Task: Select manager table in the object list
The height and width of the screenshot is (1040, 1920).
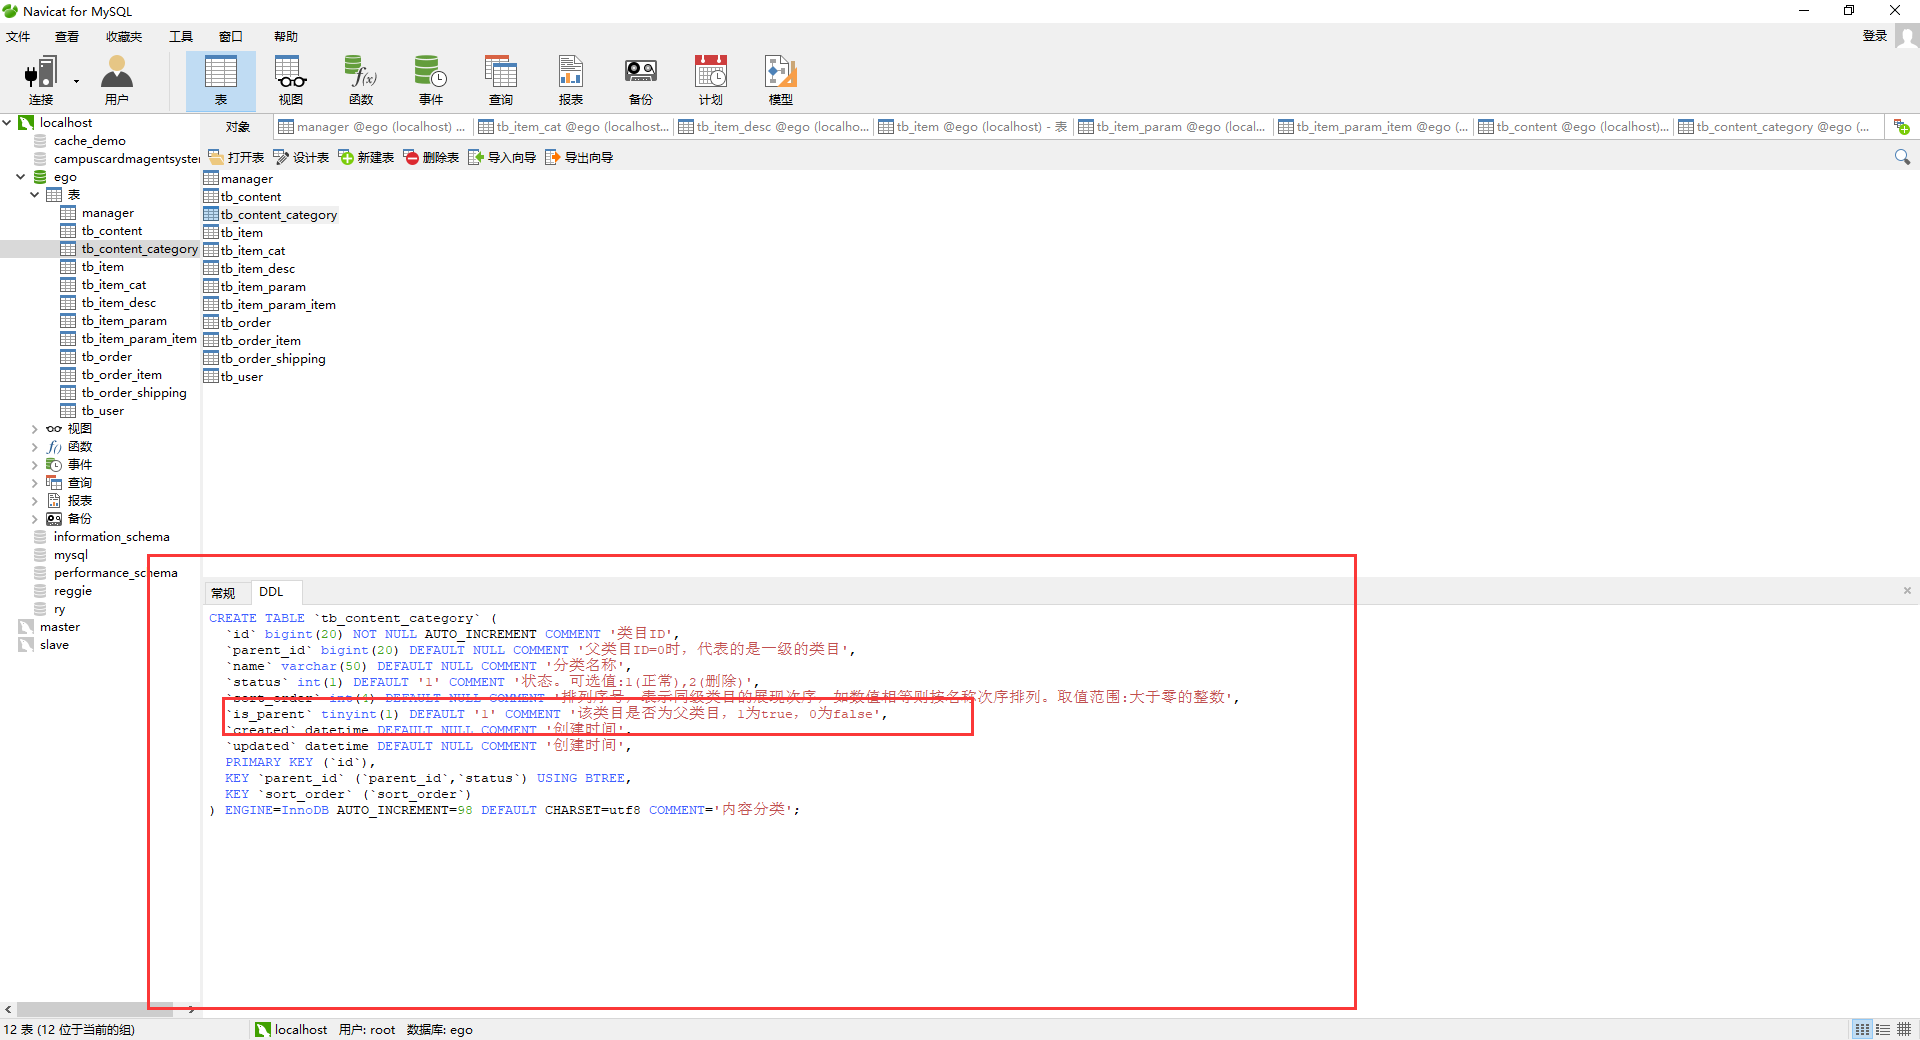Action: [246, 179]
